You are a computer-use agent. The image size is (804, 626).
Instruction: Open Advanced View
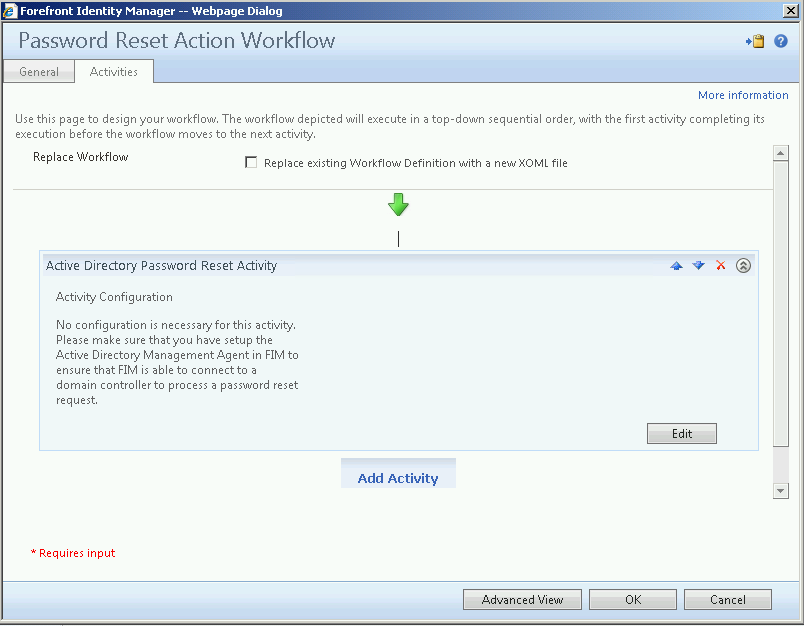[522, 600]
